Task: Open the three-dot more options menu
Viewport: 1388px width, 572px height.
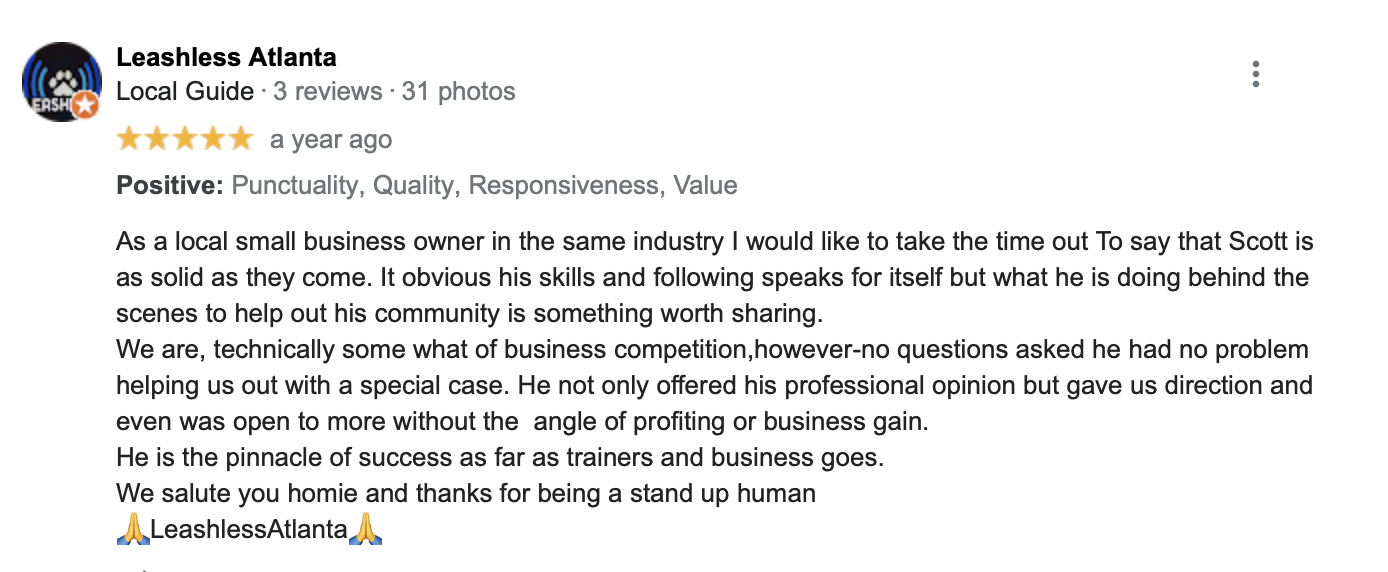Action: 1255,74
